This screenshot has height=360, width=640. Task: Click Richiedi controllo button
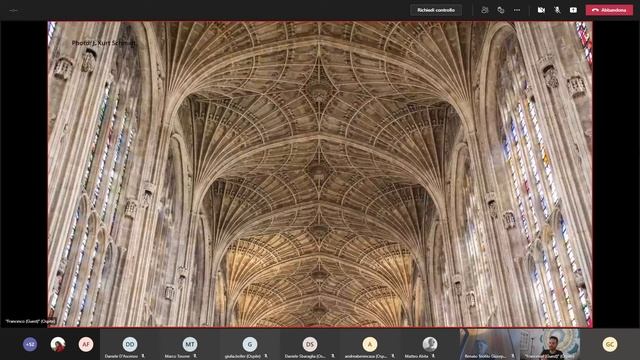tap(436, 10)
